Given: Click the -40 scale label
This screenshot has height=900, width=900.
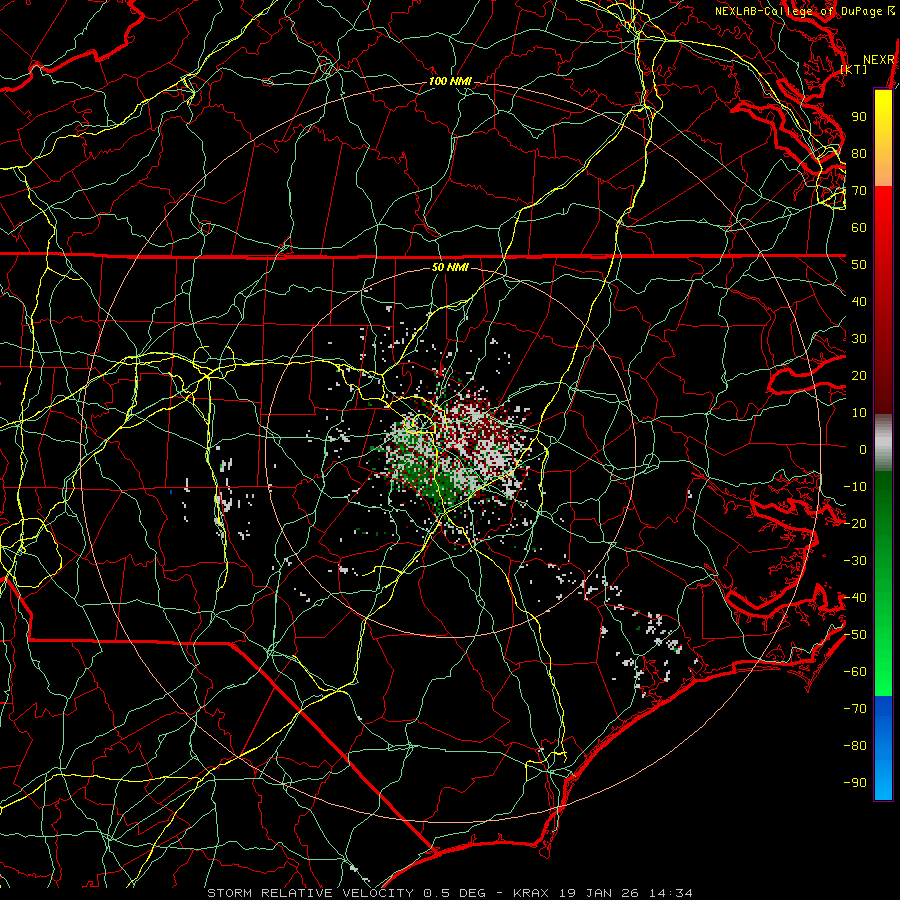Looking at the screenshot, I should (x=855, y=598).
